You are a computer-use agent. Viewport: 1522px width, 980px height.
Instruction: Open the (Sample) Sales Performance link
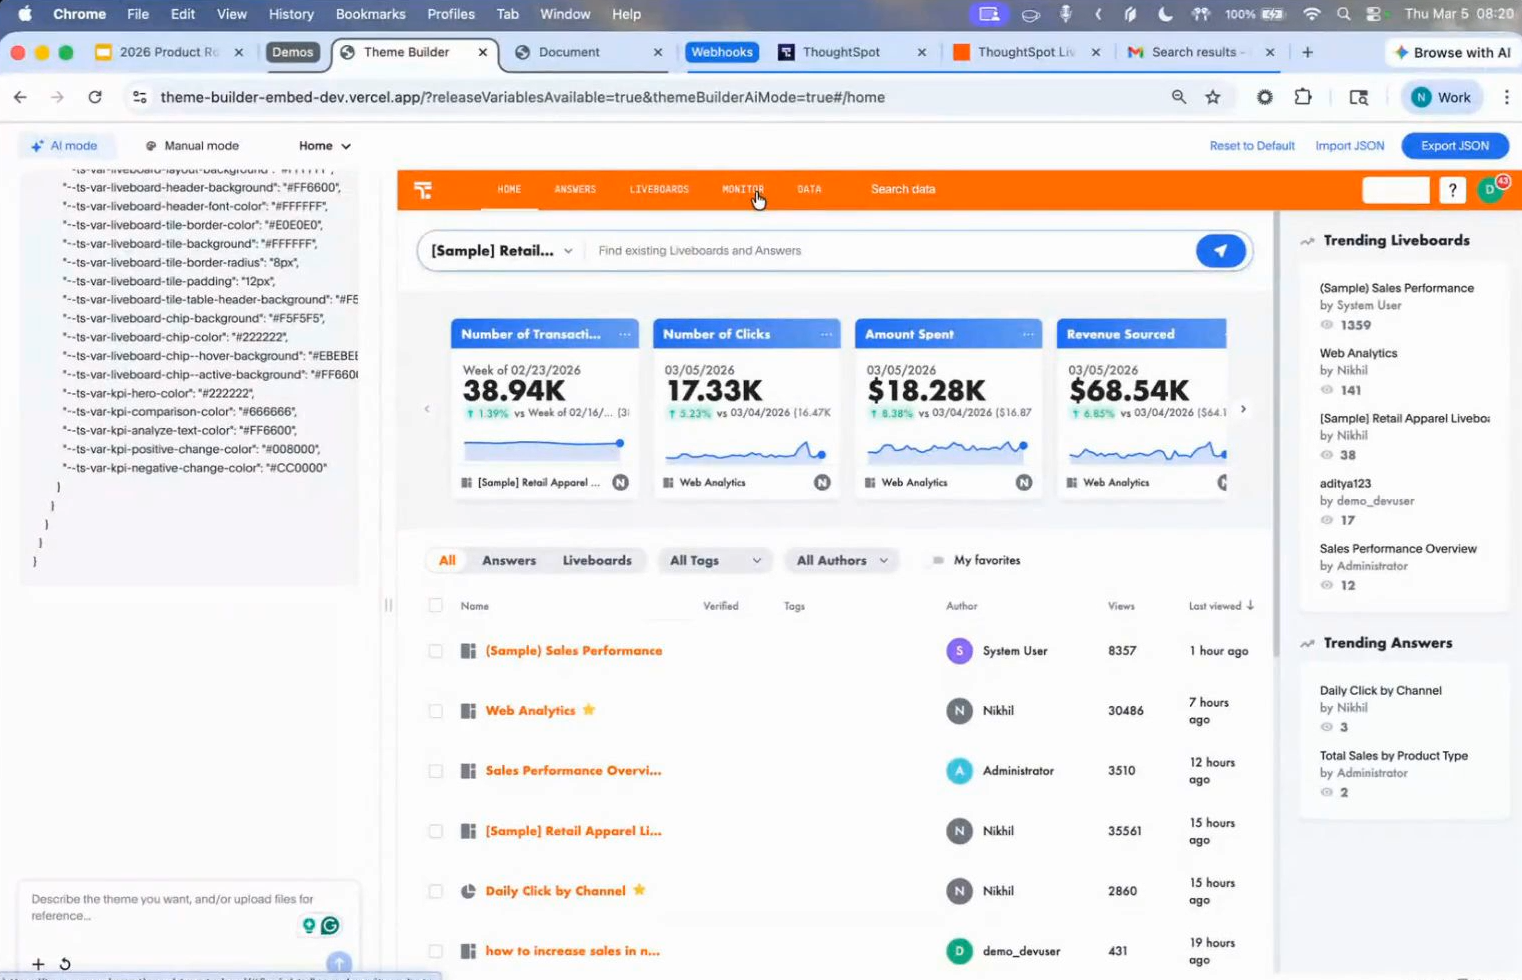(x=574, y=651)
